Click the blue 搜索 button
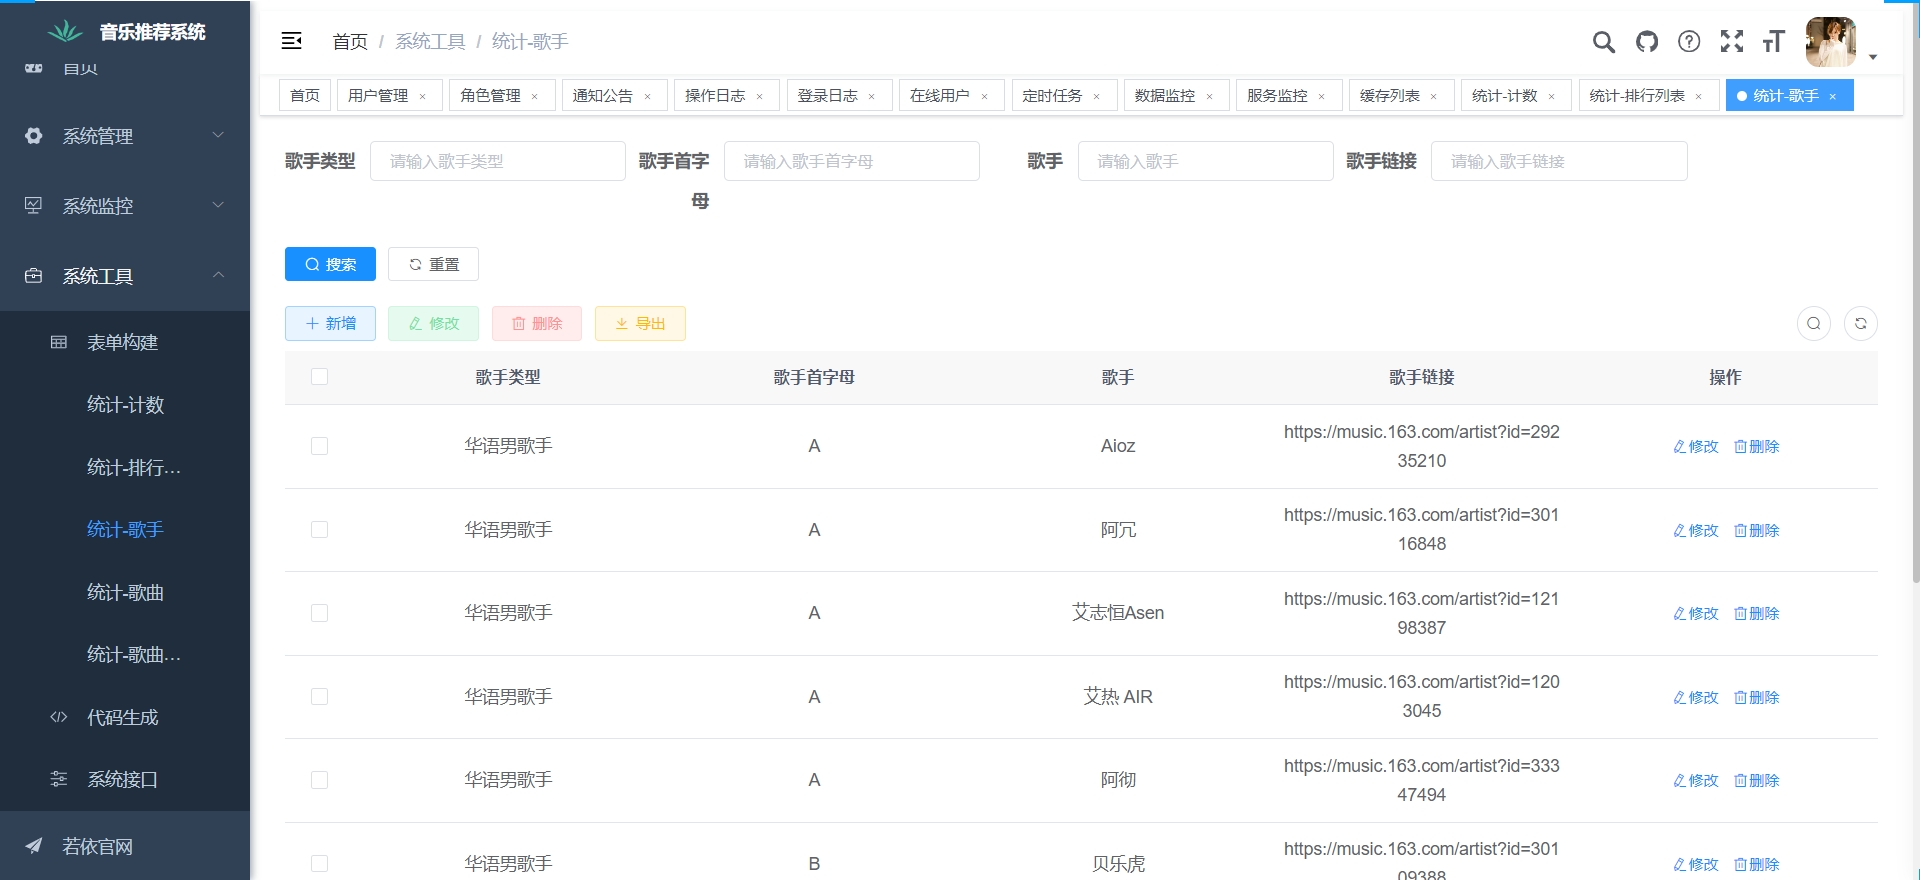This screenshot has width=1920, height=880. (x=330, y=265)
